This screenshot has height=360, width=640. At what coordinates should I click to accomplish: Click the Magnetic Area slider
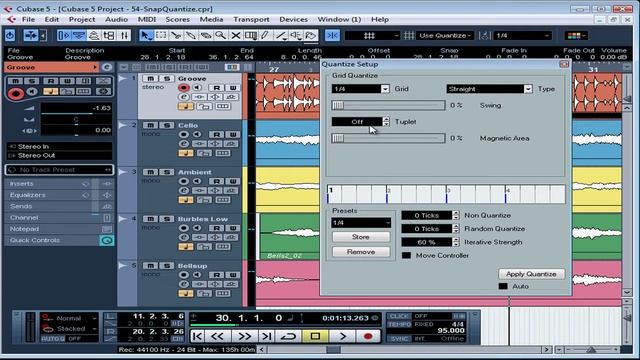click(x=388, y=138)
